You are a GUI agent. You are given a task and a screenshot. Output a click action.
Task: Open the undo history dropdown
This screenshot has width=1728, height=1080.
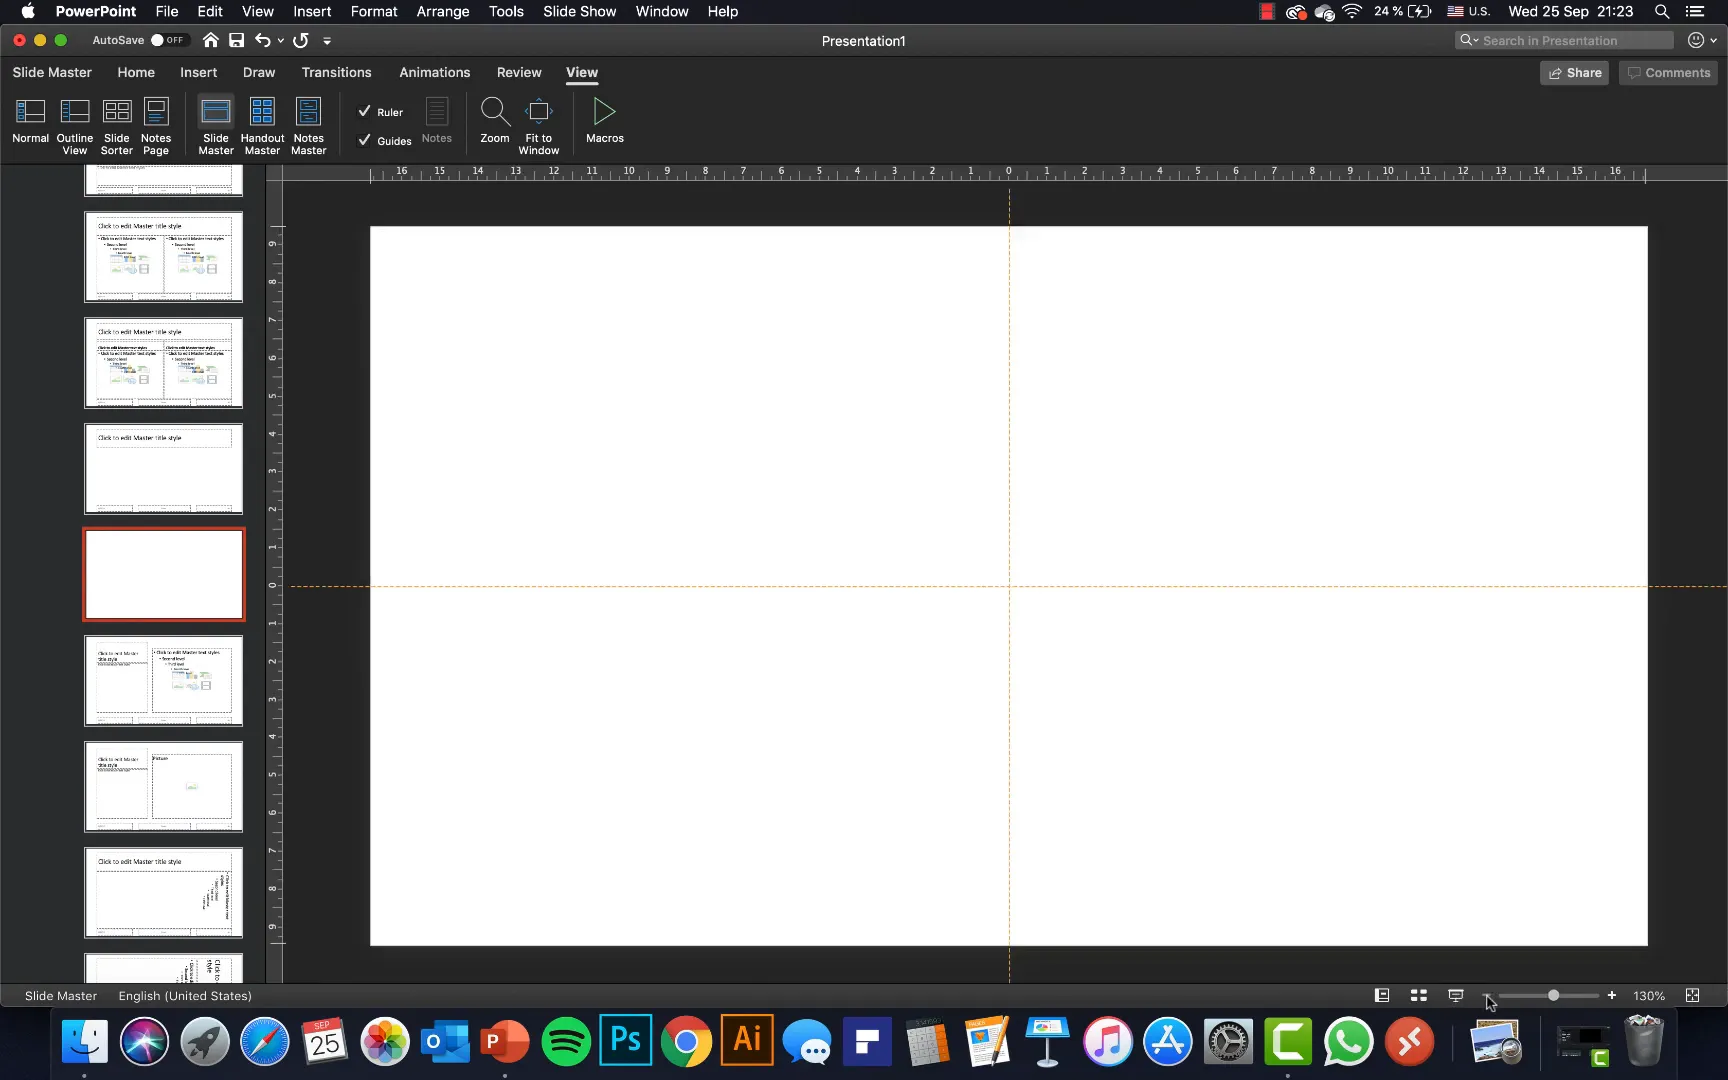tap(280, 41)
